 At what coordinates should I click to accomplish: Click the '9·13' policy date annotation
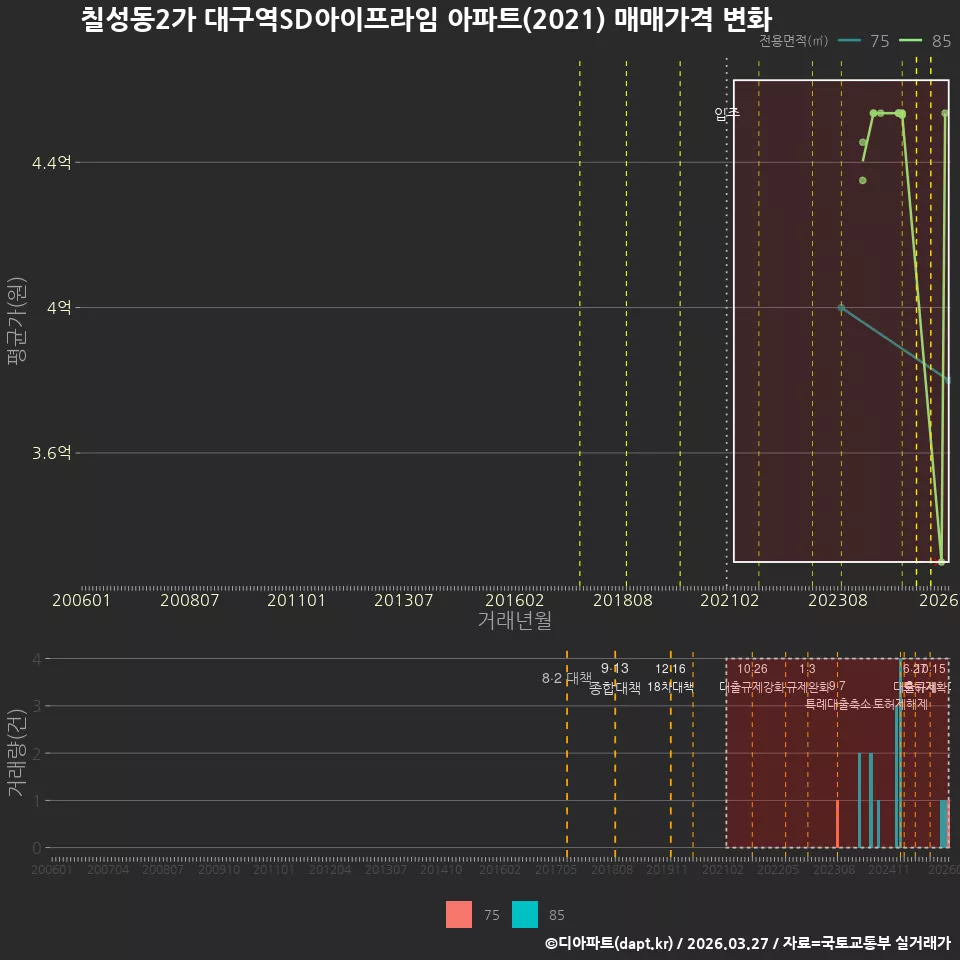pyautogui.click(x=615, y=668)
